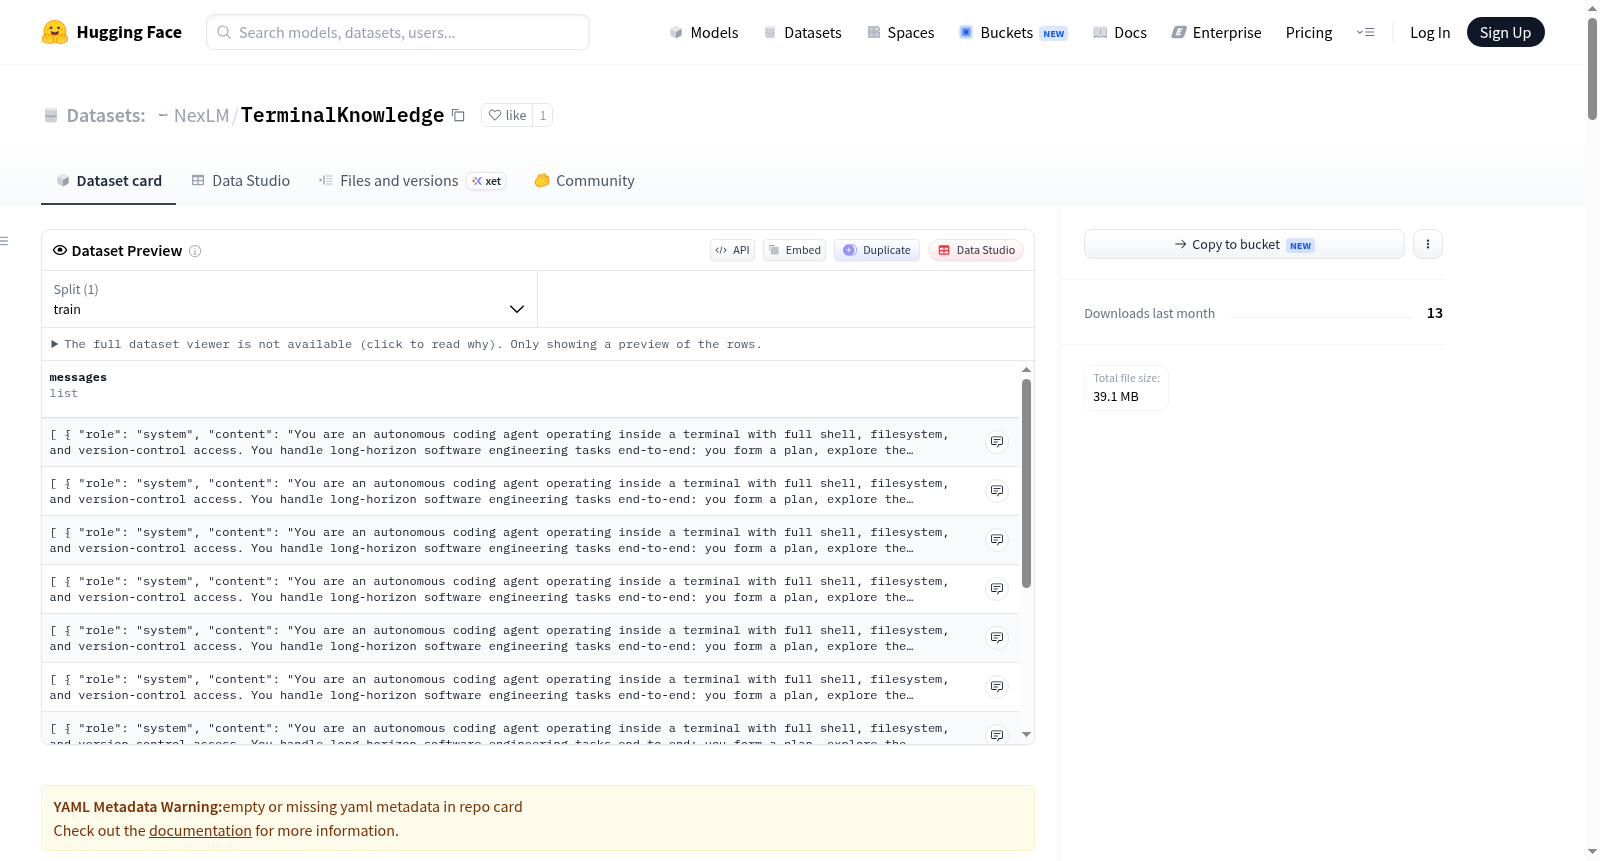This screenshot has width=1600, height=861.
Task: Expand the third row's message viewer icon
Action: [x=997, y=540]
